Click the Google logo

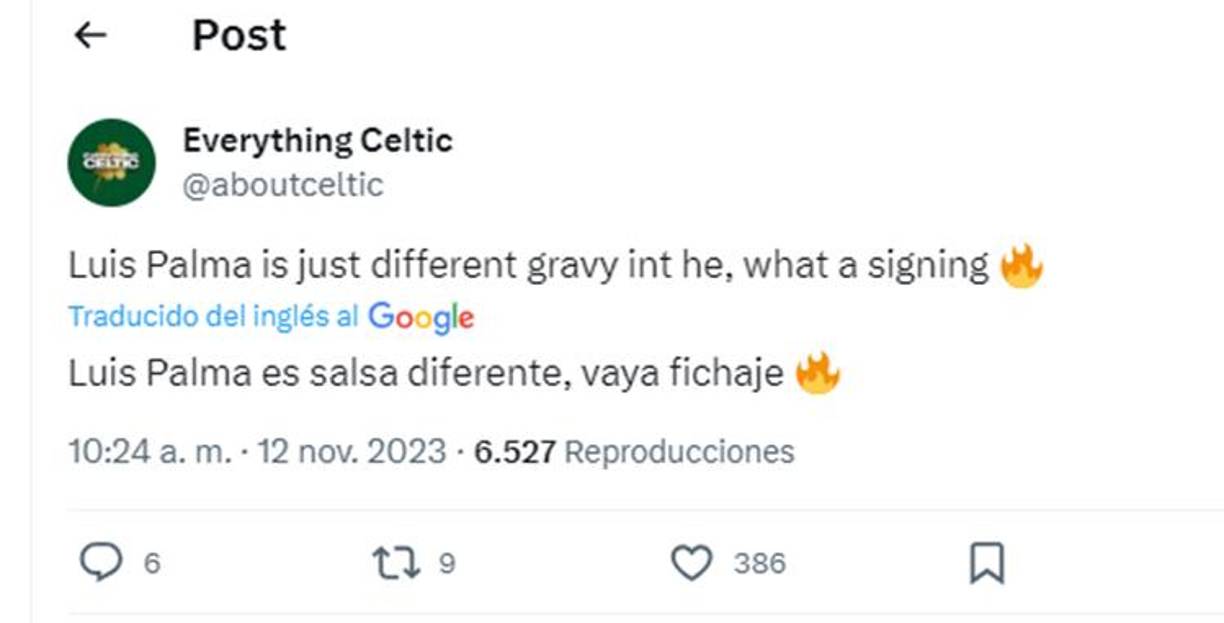pos(421,317)
